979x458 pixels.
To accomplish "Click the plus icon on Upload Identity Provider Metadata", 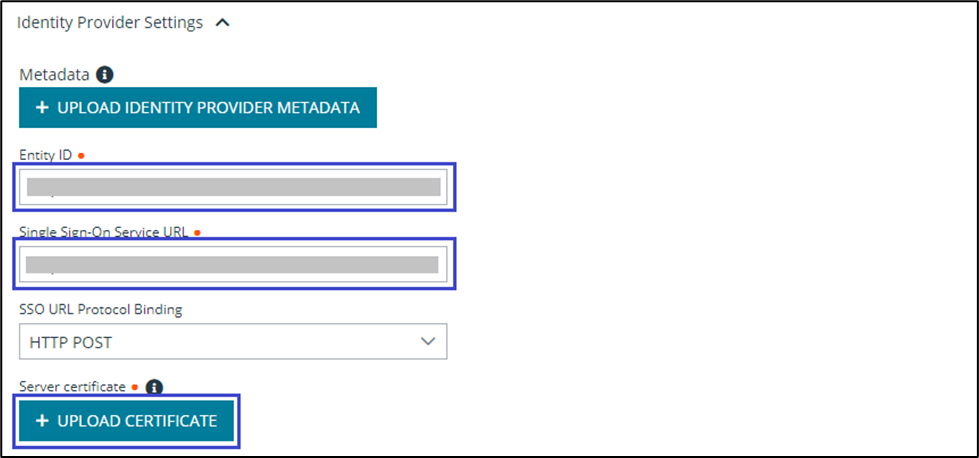I will click(42, 108).
